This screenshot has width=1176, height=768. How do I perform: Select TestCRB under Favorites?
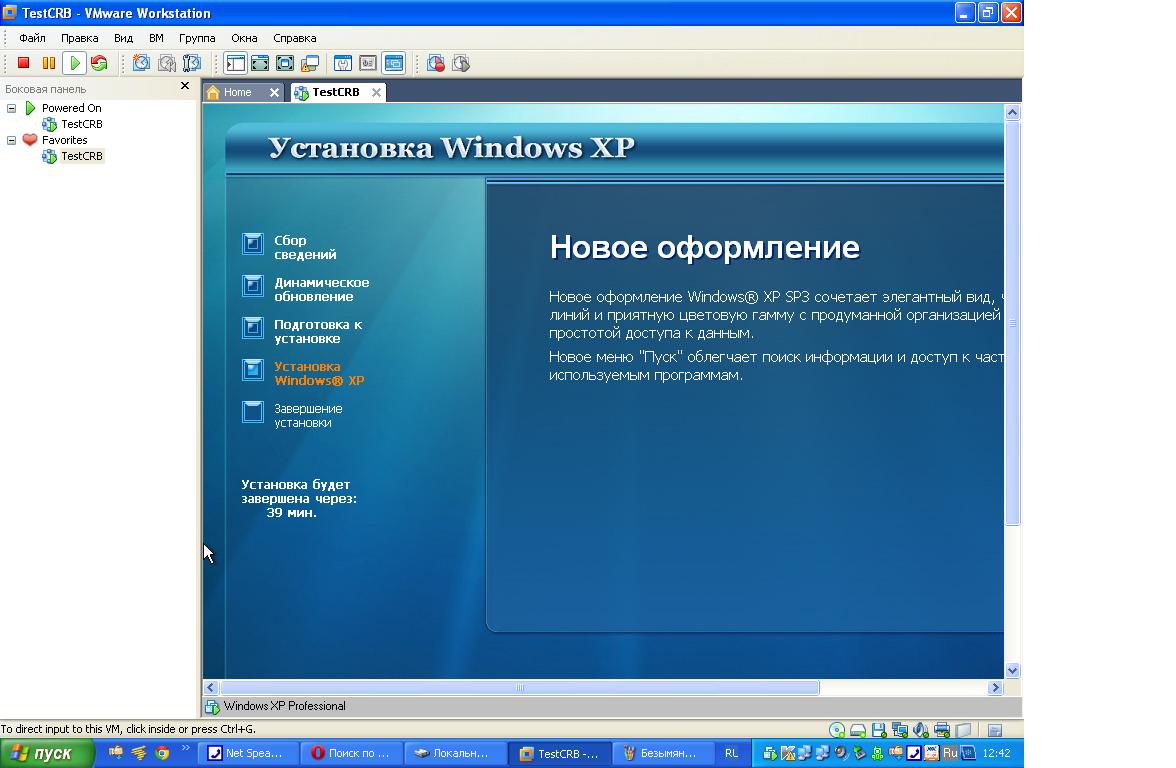(x=82, y=156)
